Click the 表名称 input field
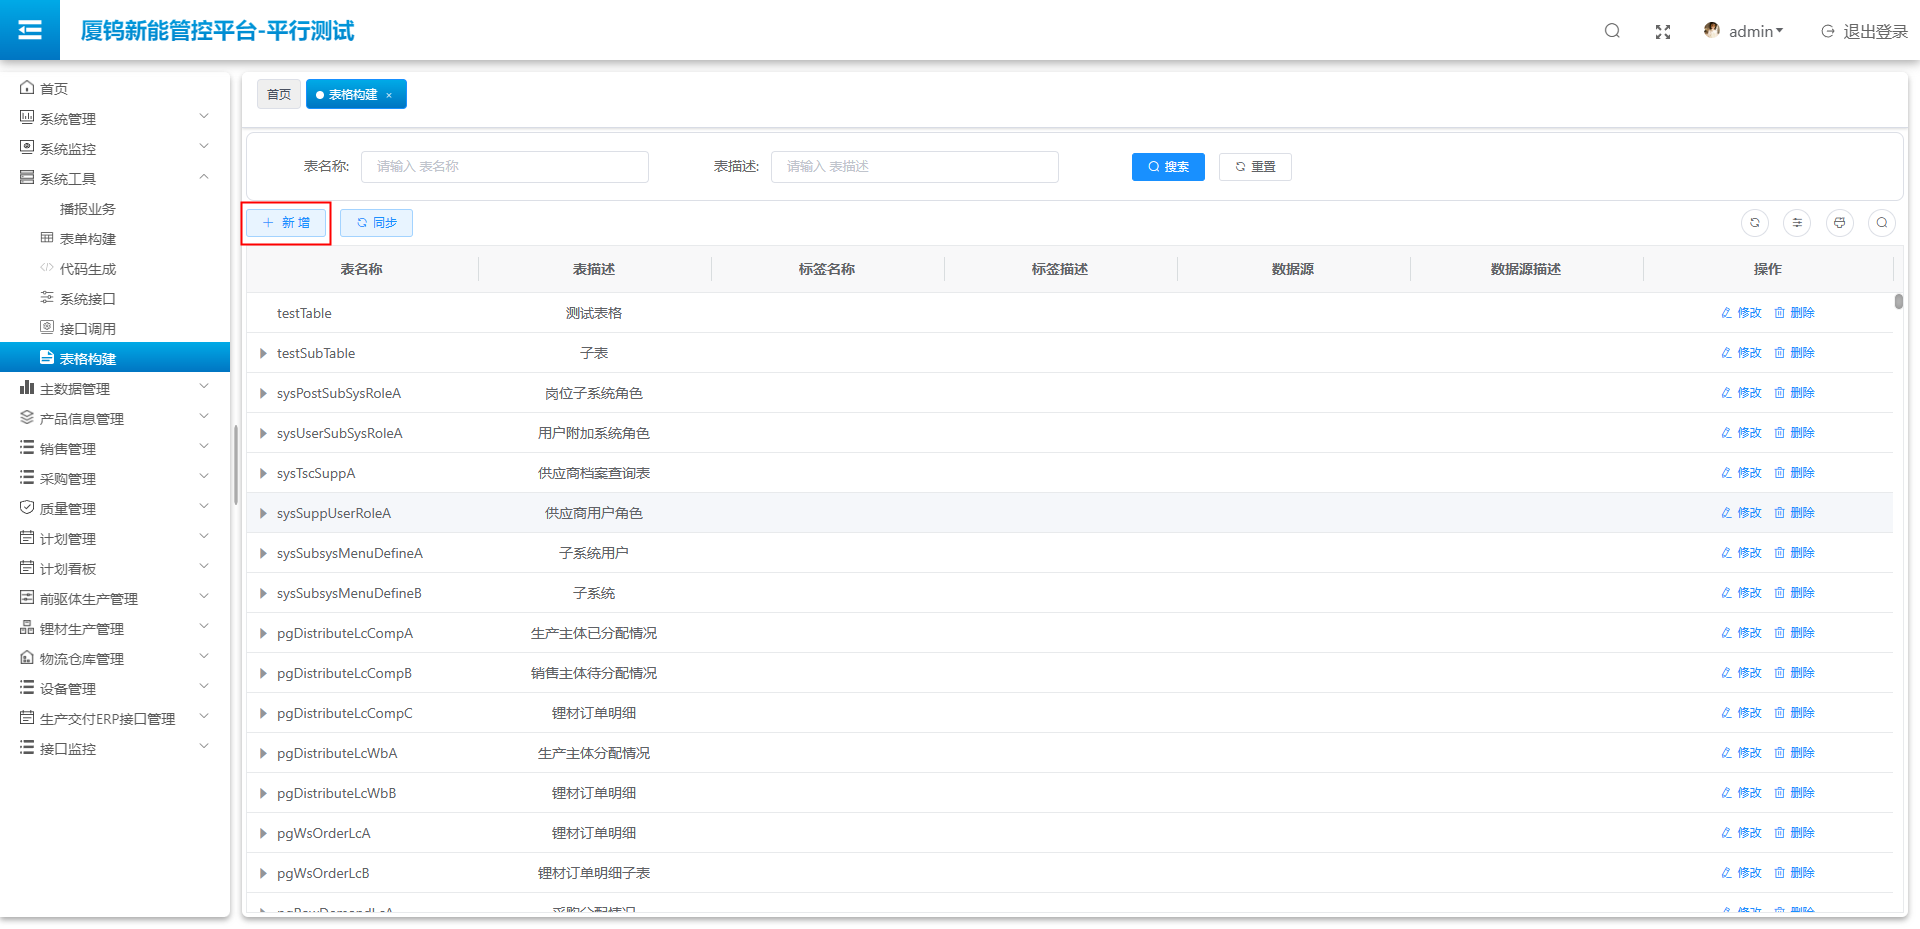 tap(504, 167)
